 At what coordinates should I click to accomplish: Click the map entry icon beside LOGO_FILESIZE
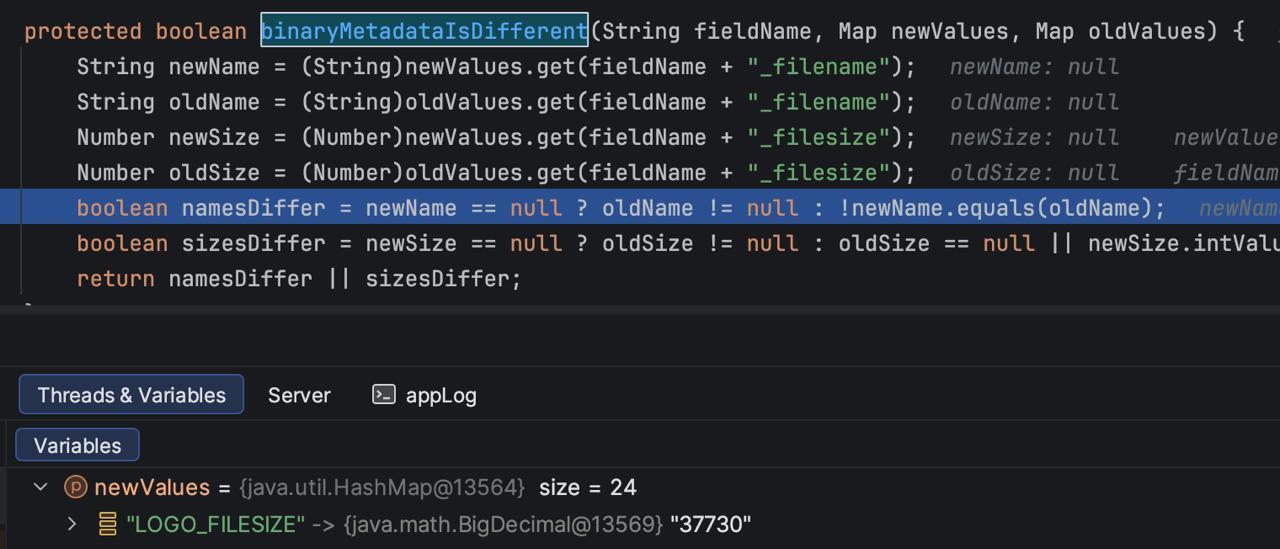click(107, 523)
